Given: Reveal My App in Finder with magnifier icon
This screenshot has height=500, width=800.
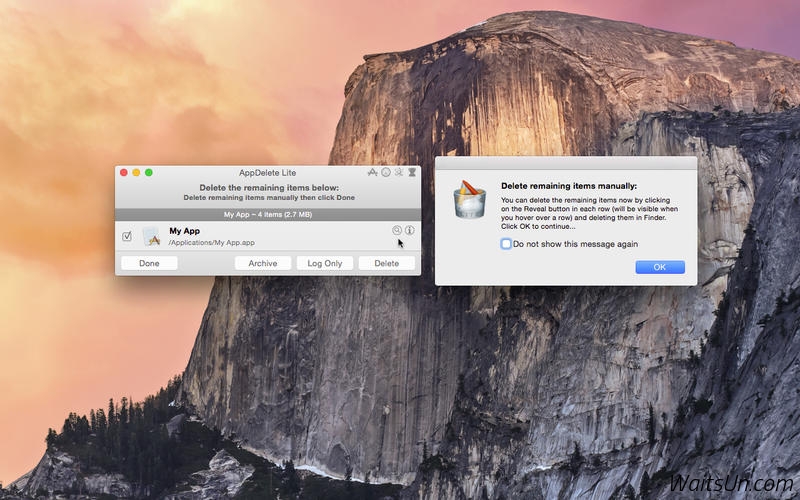Looking at the screenshot, I should (x=396, y=230).
